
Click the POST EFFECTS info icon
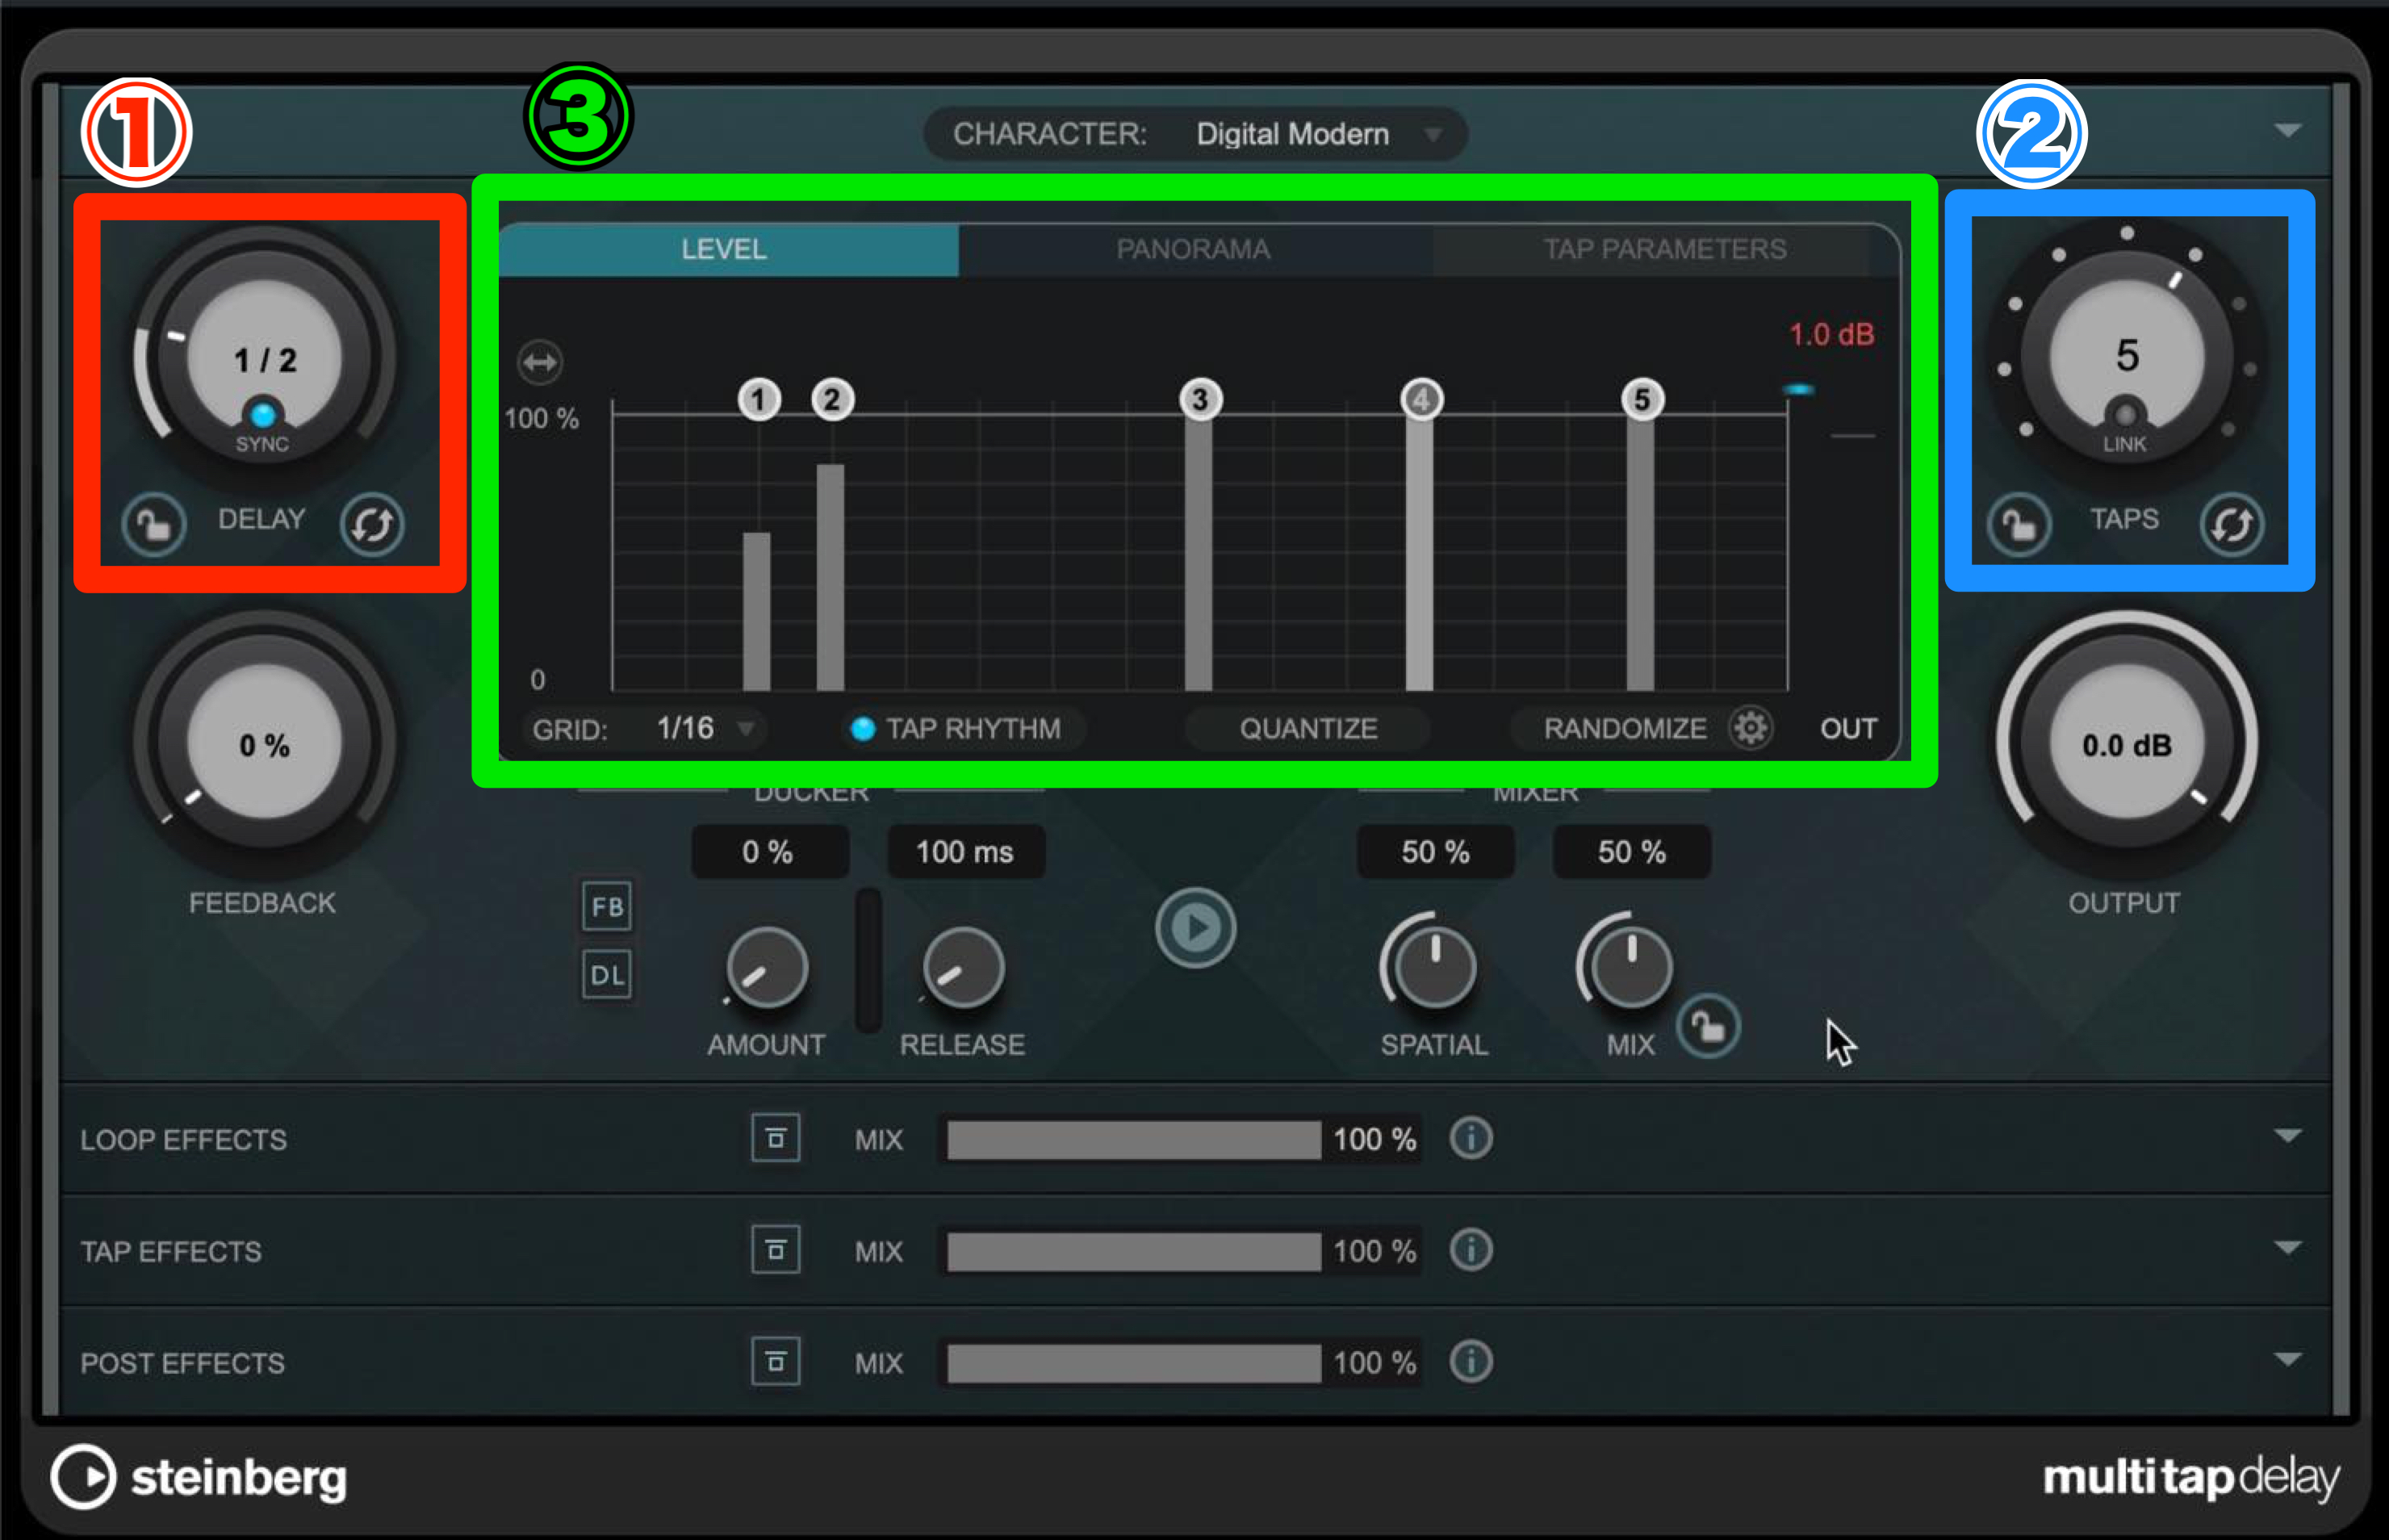(x=1471, y=1362)
